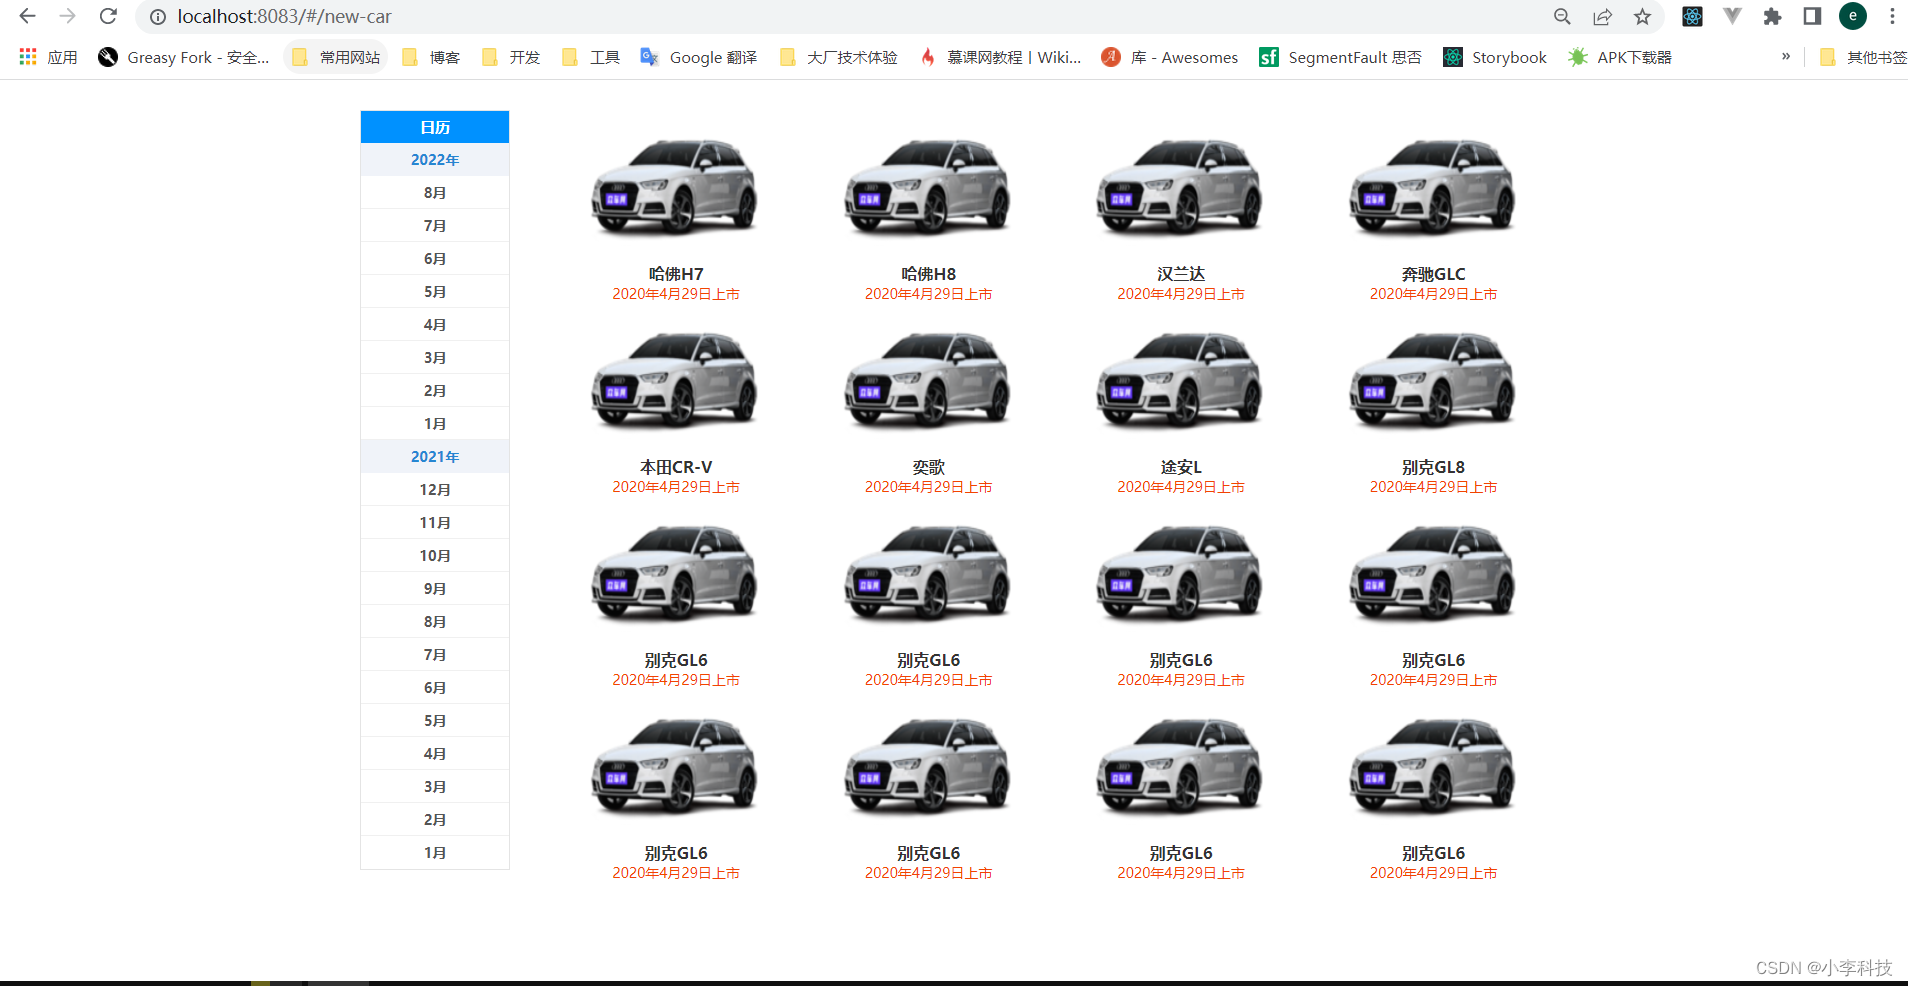Click the 哈佛H8 car image

[x=928, y=187]
